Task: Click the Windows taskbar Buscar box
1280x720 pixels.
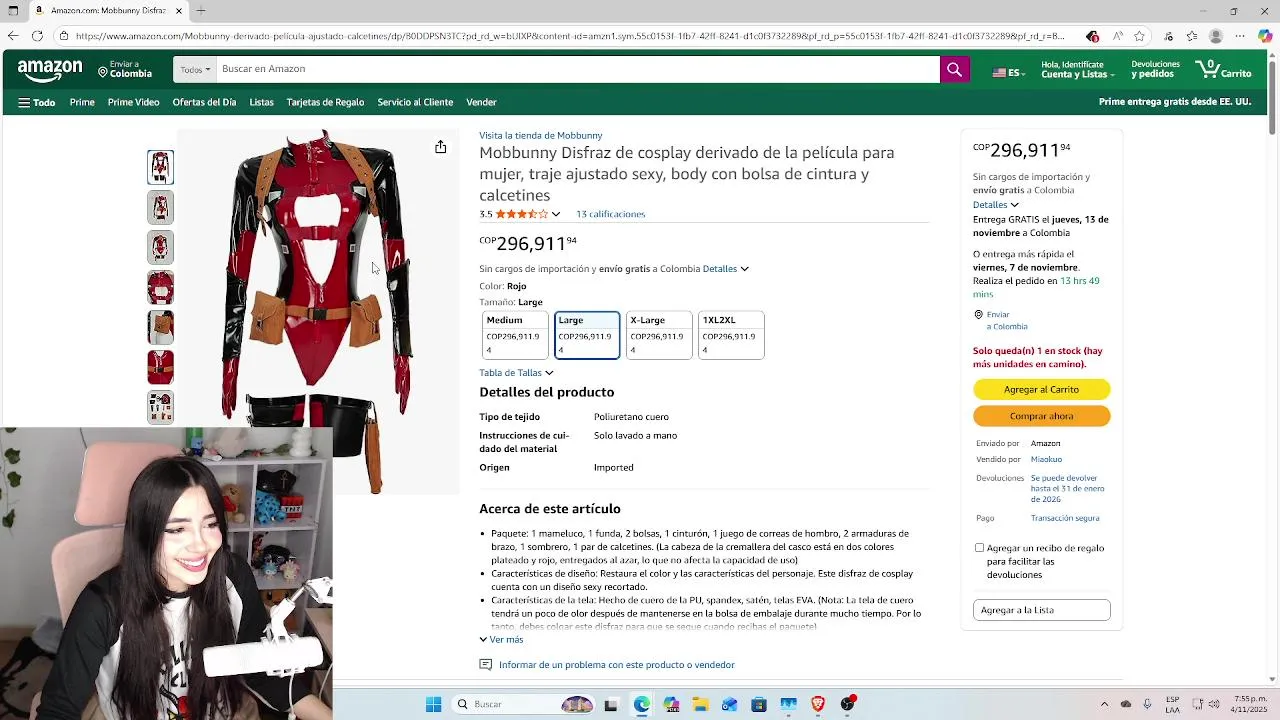Action: pyautogui.click(x=522, y=705)
